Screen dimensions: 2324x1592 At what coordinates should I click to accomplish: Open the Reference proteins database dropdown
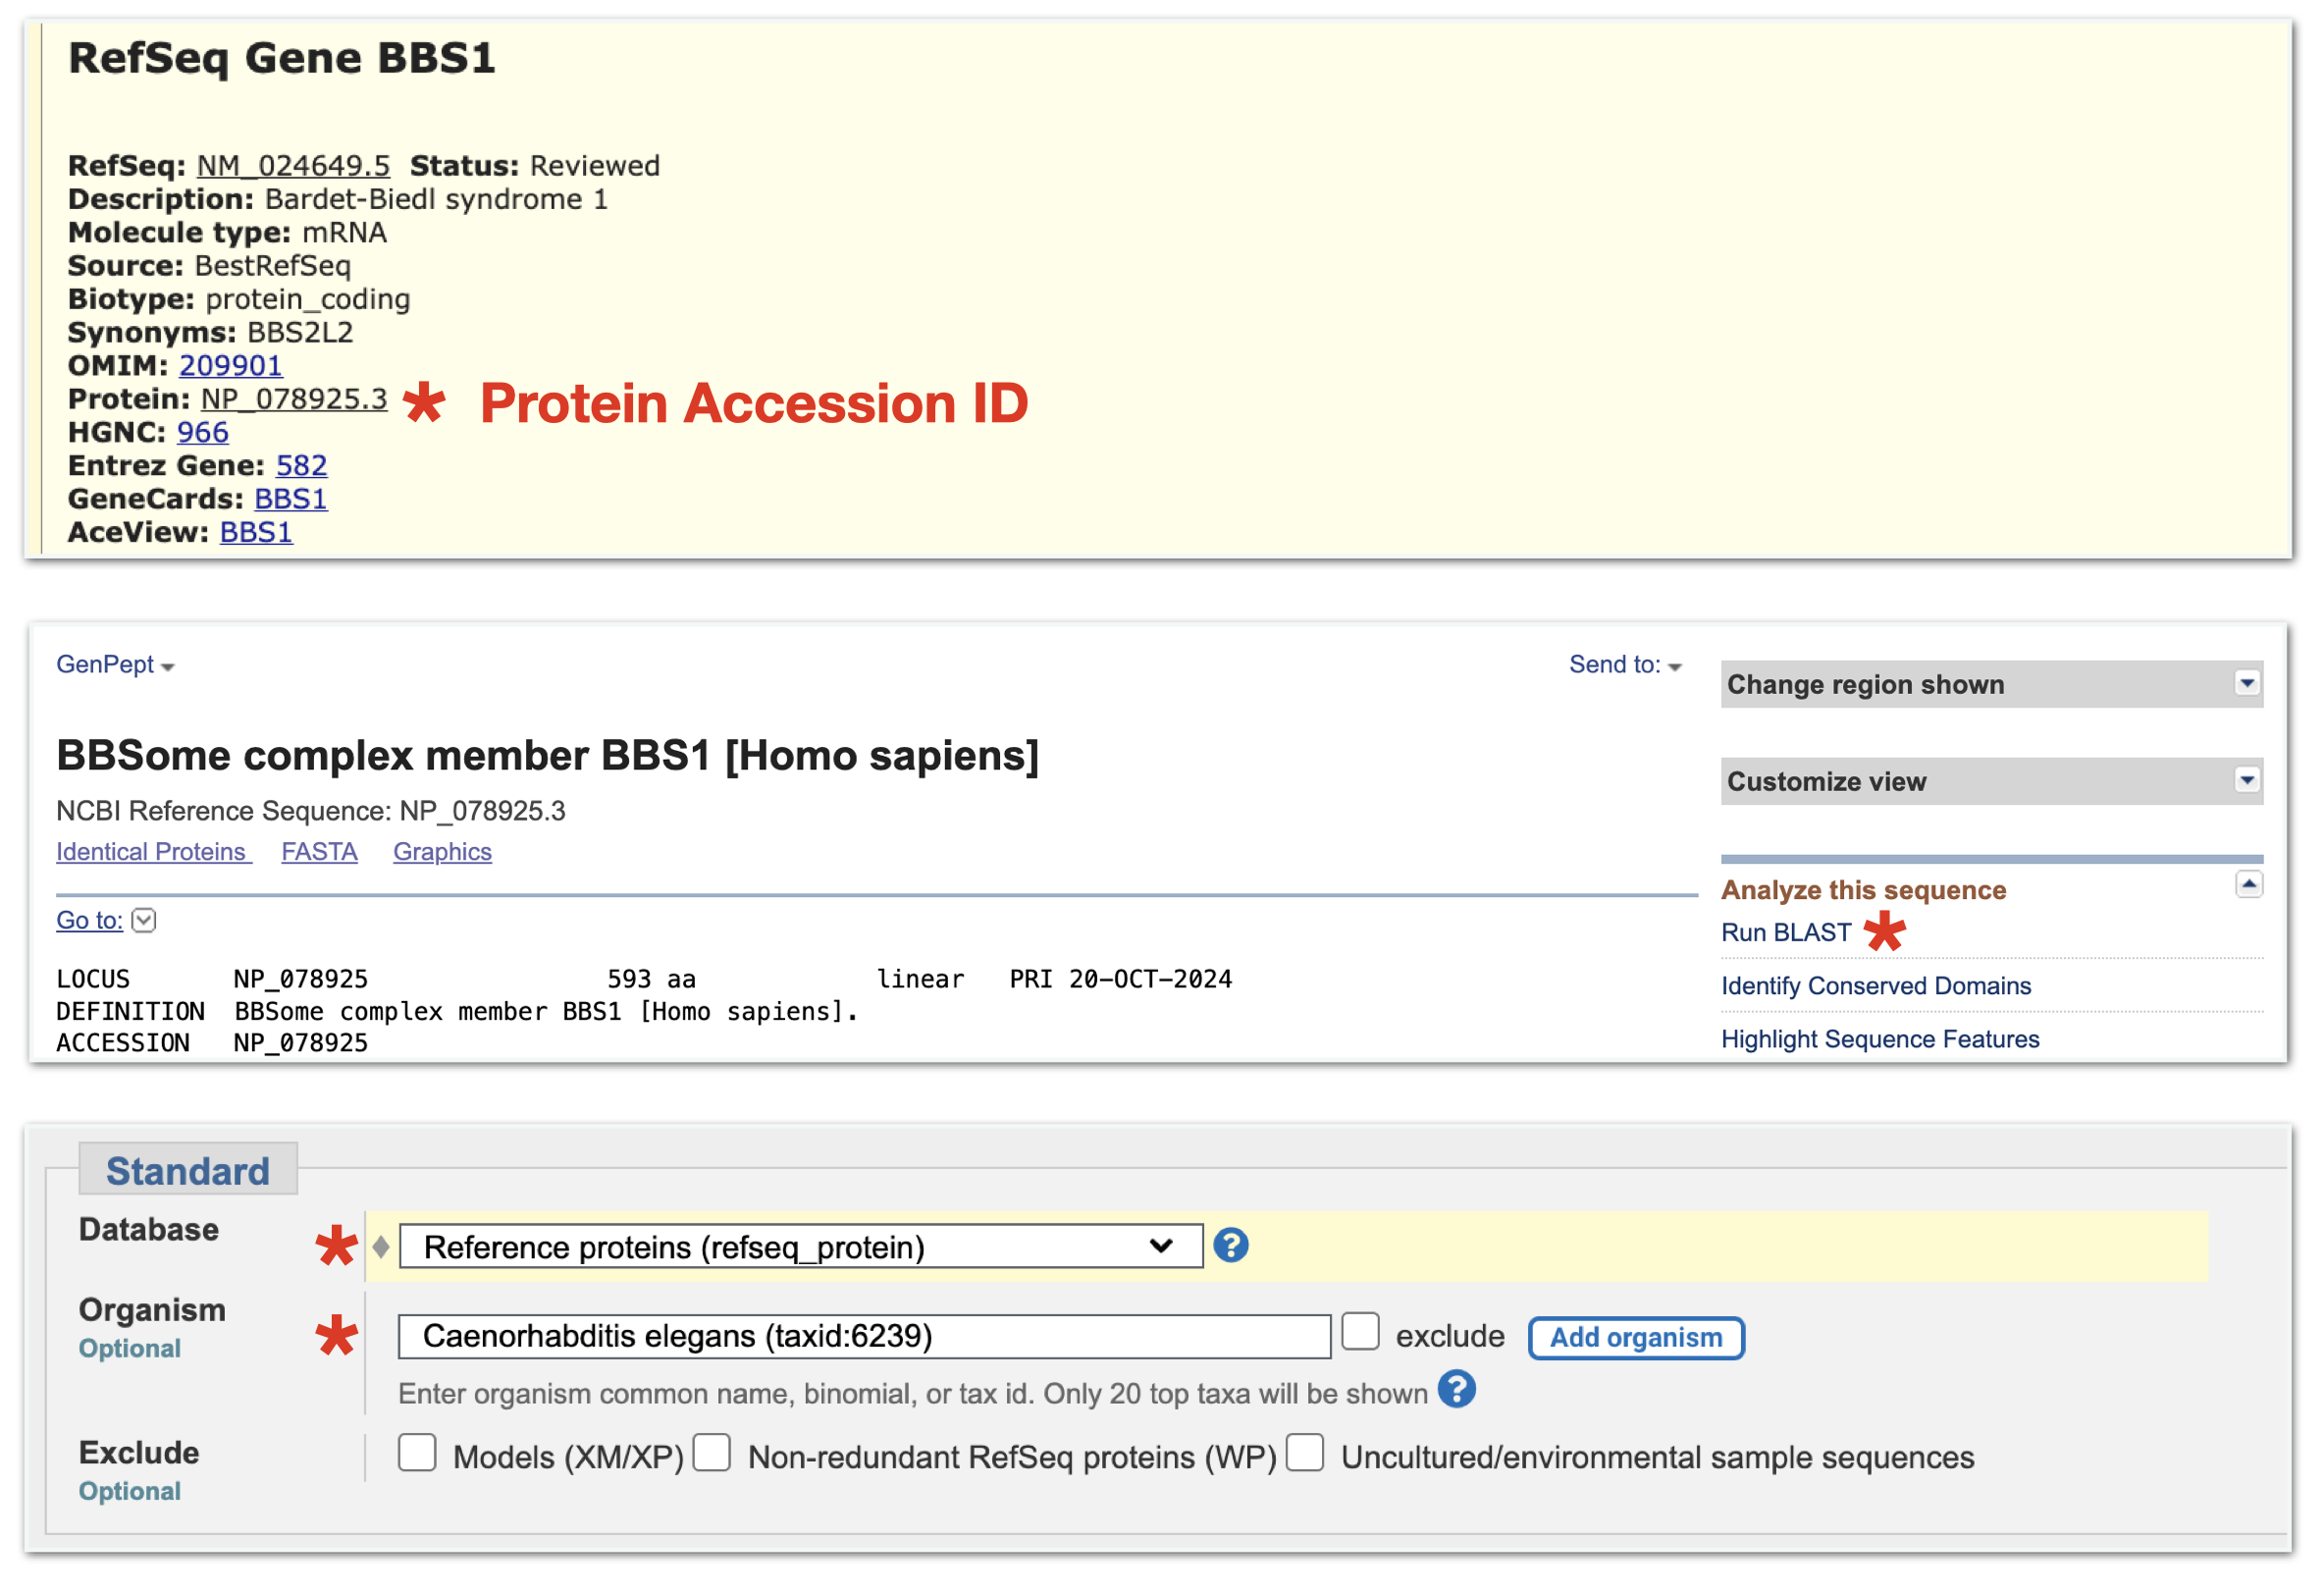coord(800,1247)
